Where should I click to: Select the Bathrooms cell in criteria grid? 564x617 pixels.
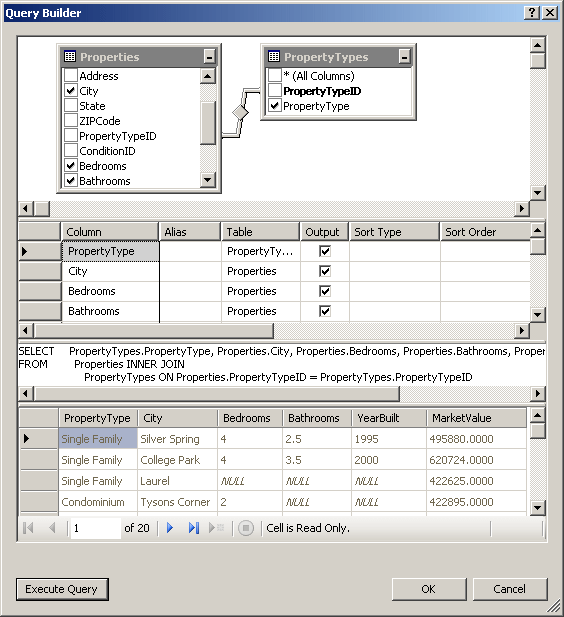click(x=110, y=311)
